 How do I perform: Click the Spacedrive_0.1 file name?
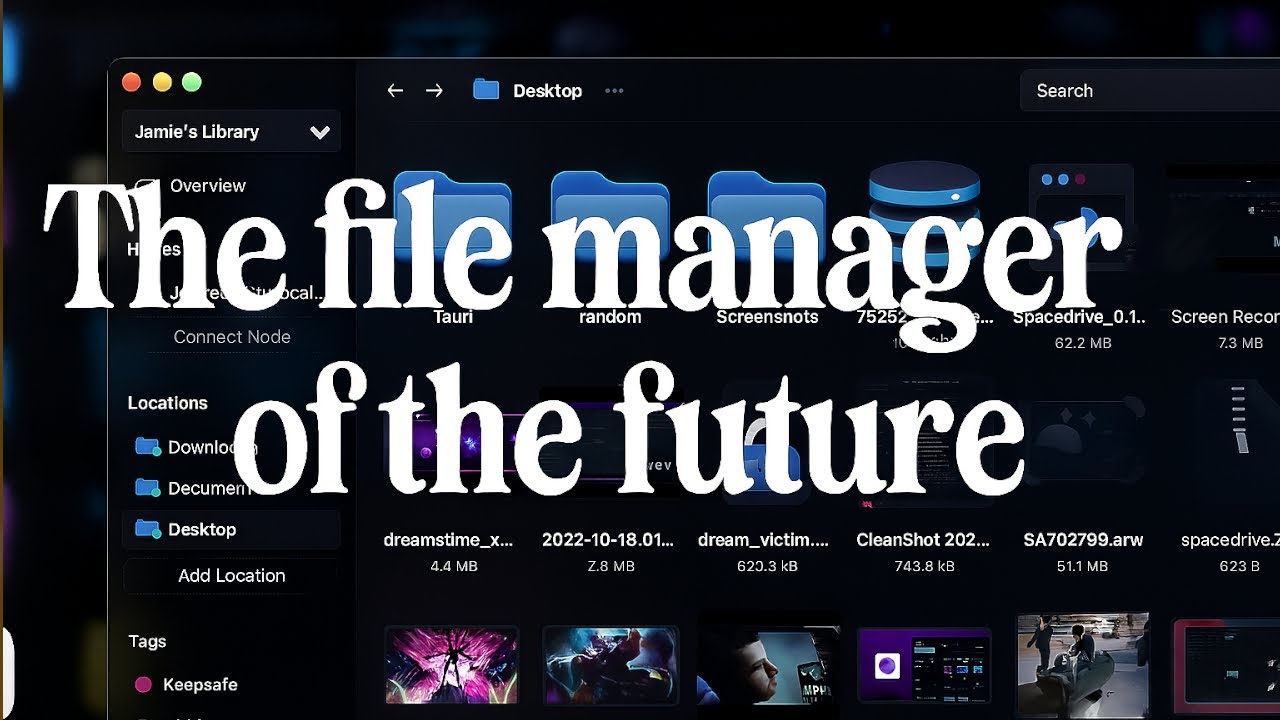click(1079, 317)
